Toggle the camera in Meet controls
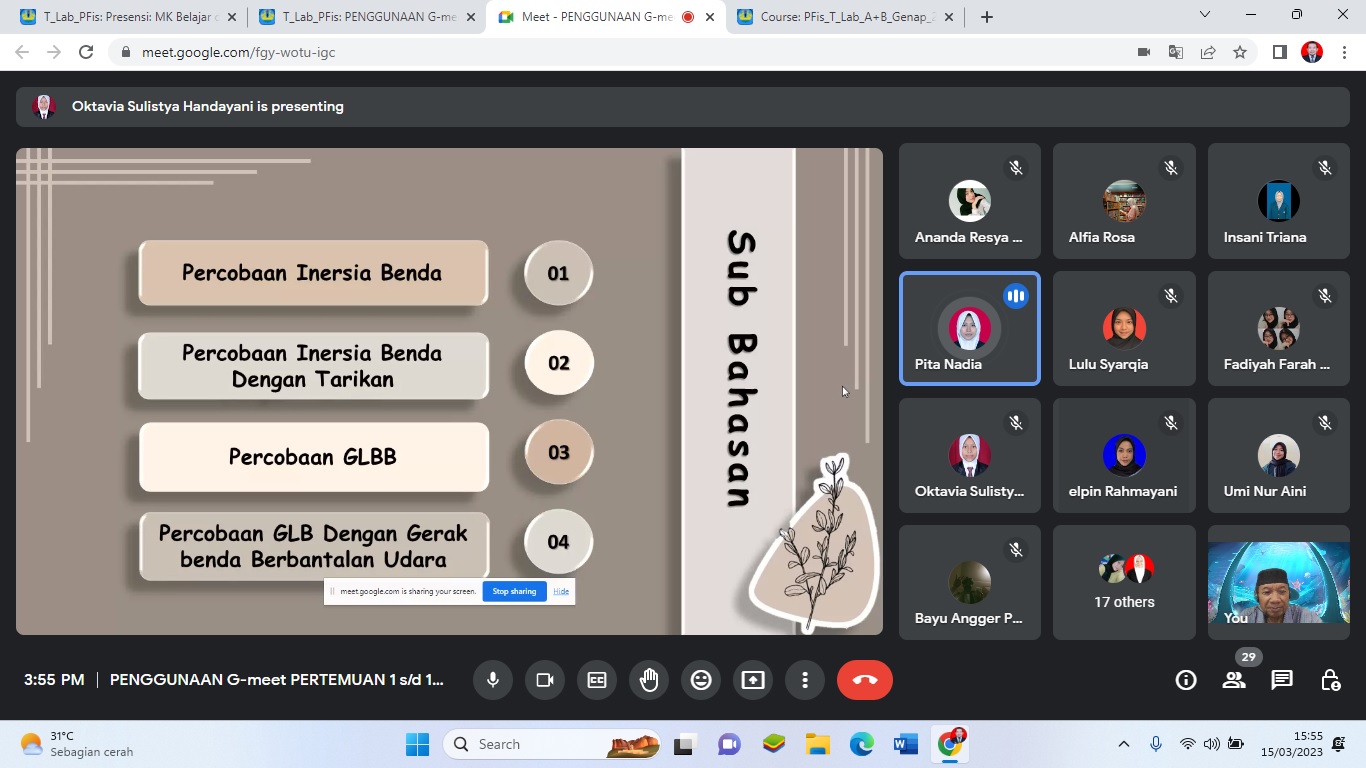Image resolution: width=1366 pixels, height=768 pixels. 545,680
